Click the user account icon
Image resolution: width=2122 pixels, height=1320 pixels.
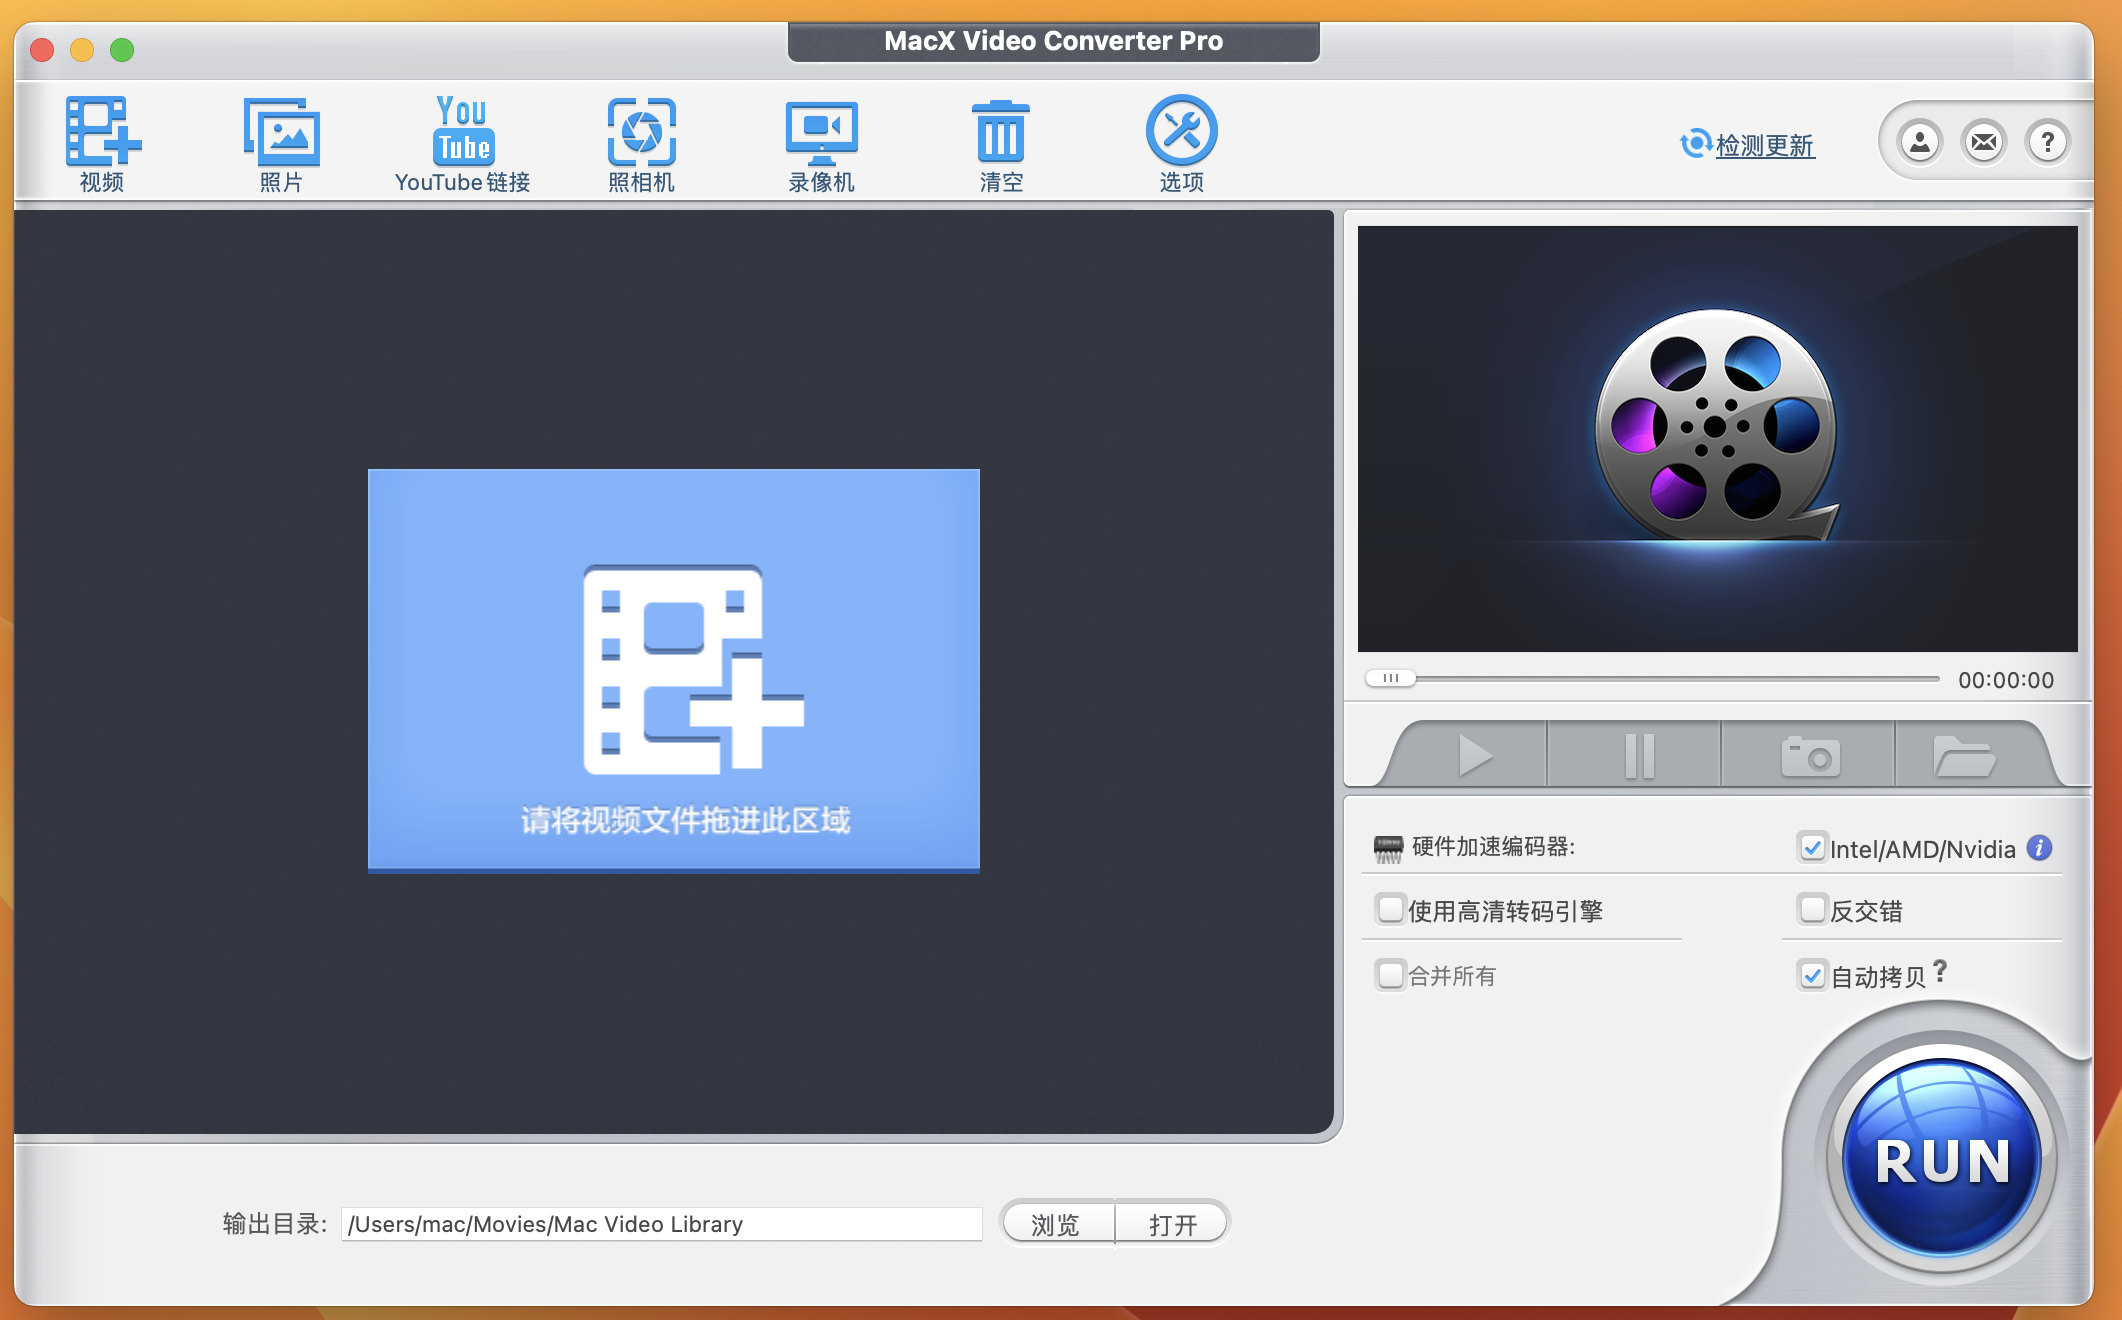(1919, 143)
